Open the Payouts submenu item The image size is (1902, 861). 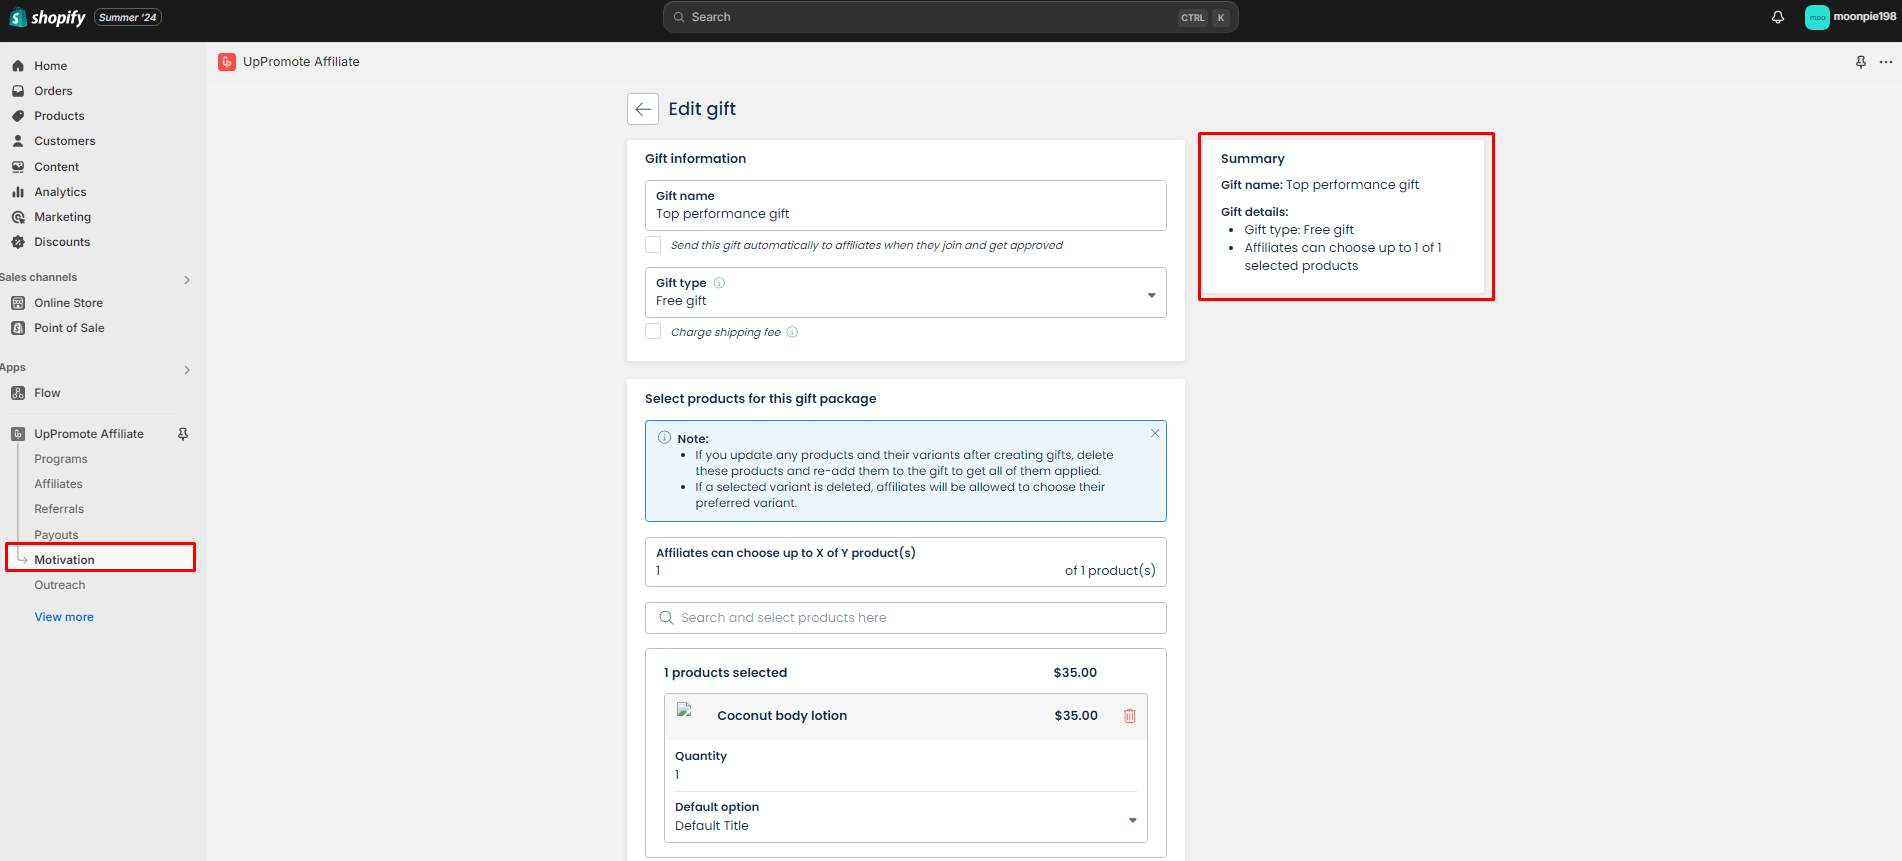(x=56, y=535)
